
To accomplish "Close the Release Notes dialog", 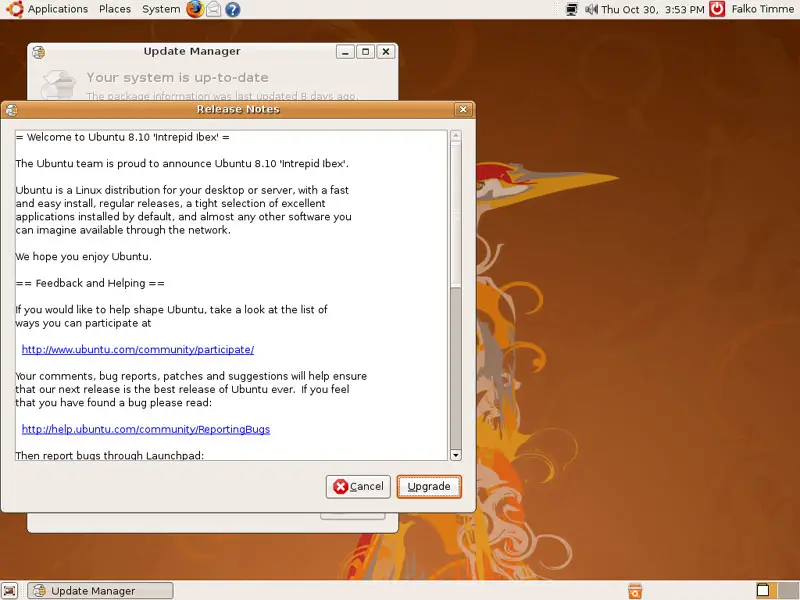I will click(463, 109).
